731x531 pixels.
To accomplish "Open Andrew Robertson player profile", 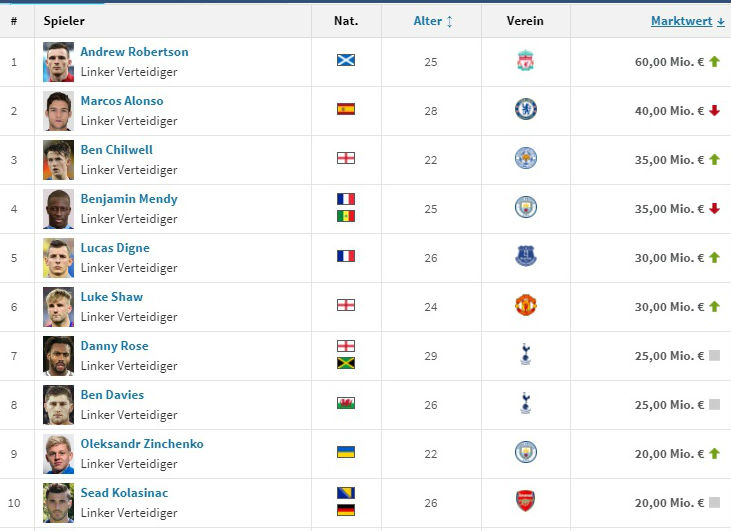I will 134,52.
